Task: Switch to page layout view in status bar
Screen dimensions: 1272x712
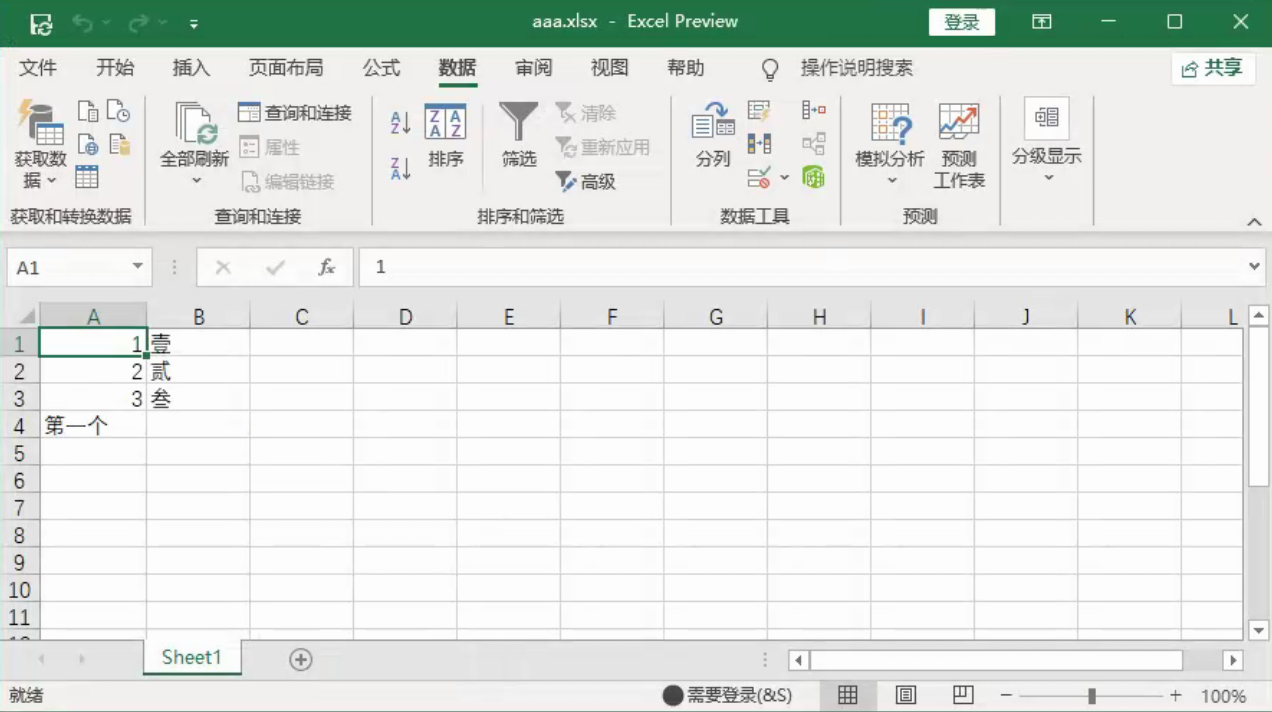Action: click(x=906, y=695)
